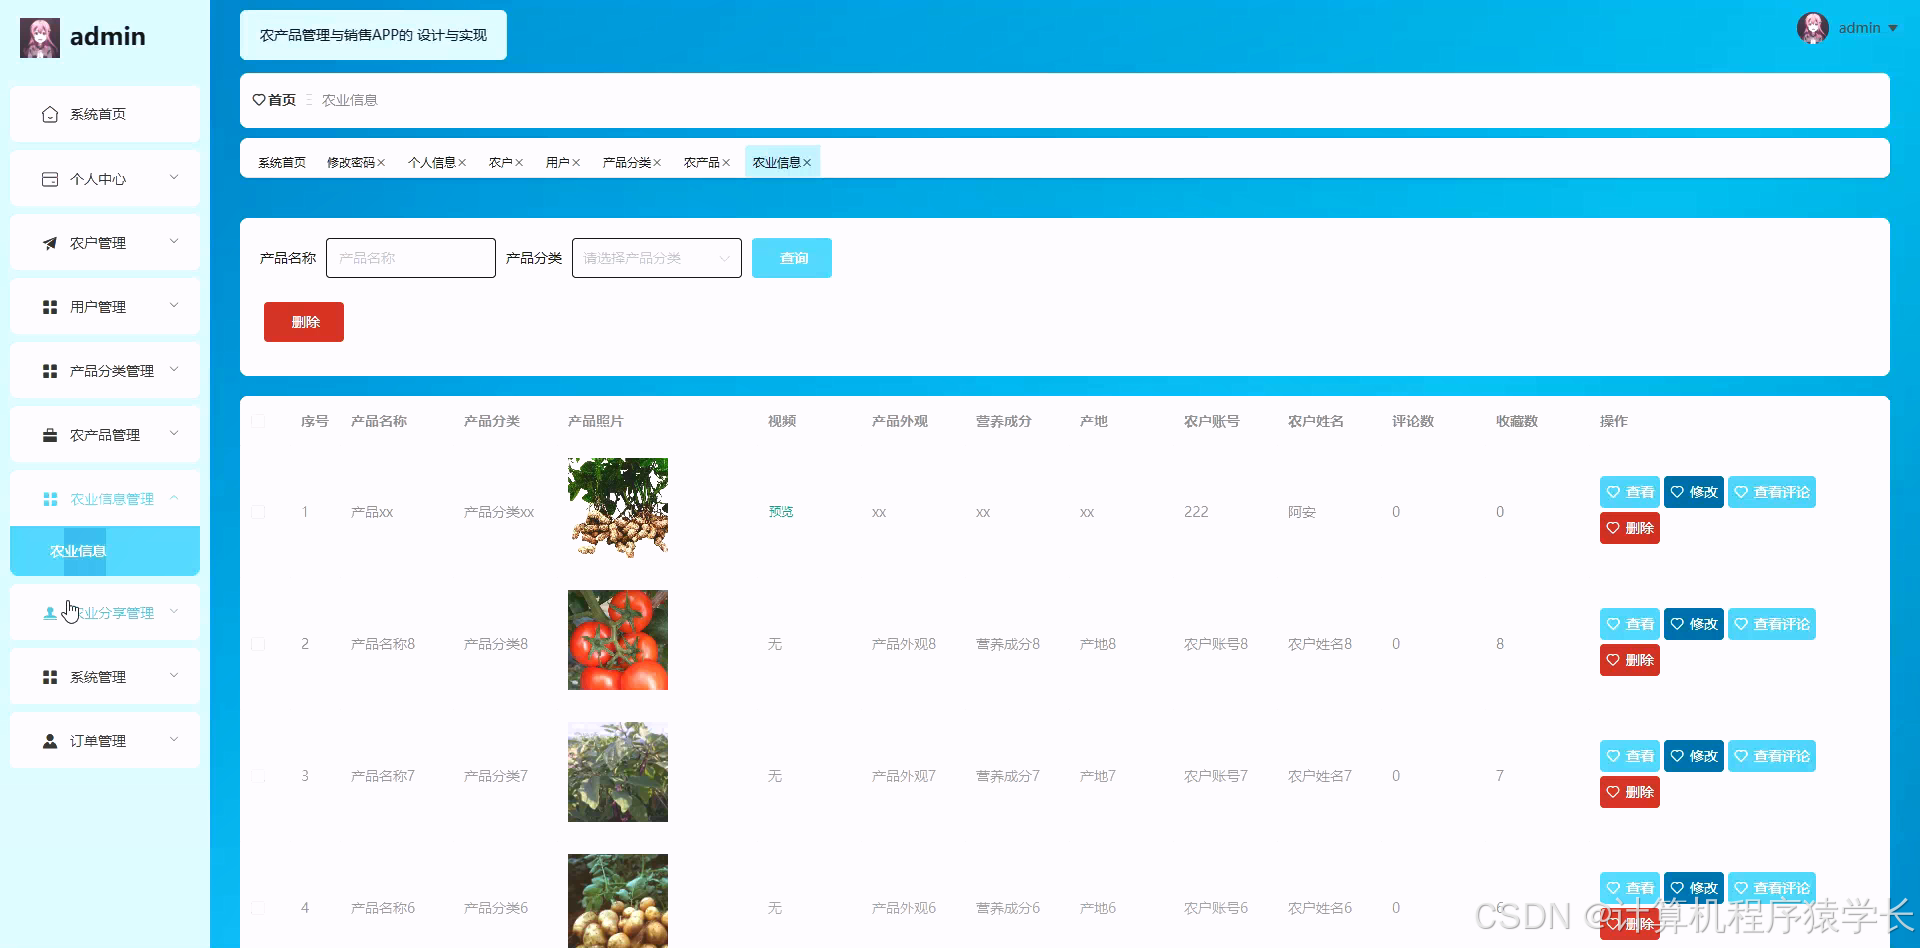Click the grid icon for 产品分类管理

(50, 371)
